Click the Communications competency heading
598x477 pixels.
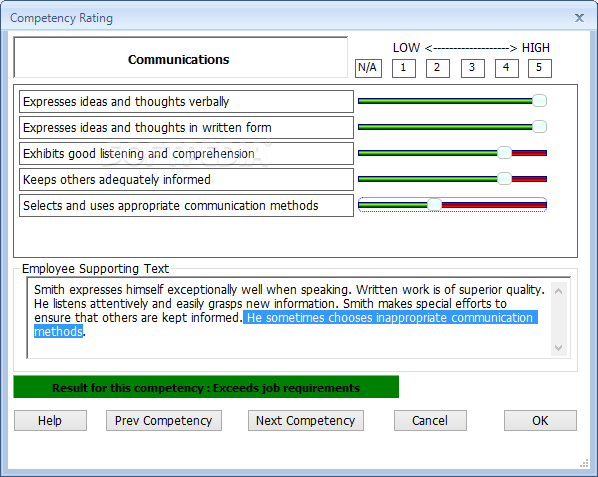point(180,58)
